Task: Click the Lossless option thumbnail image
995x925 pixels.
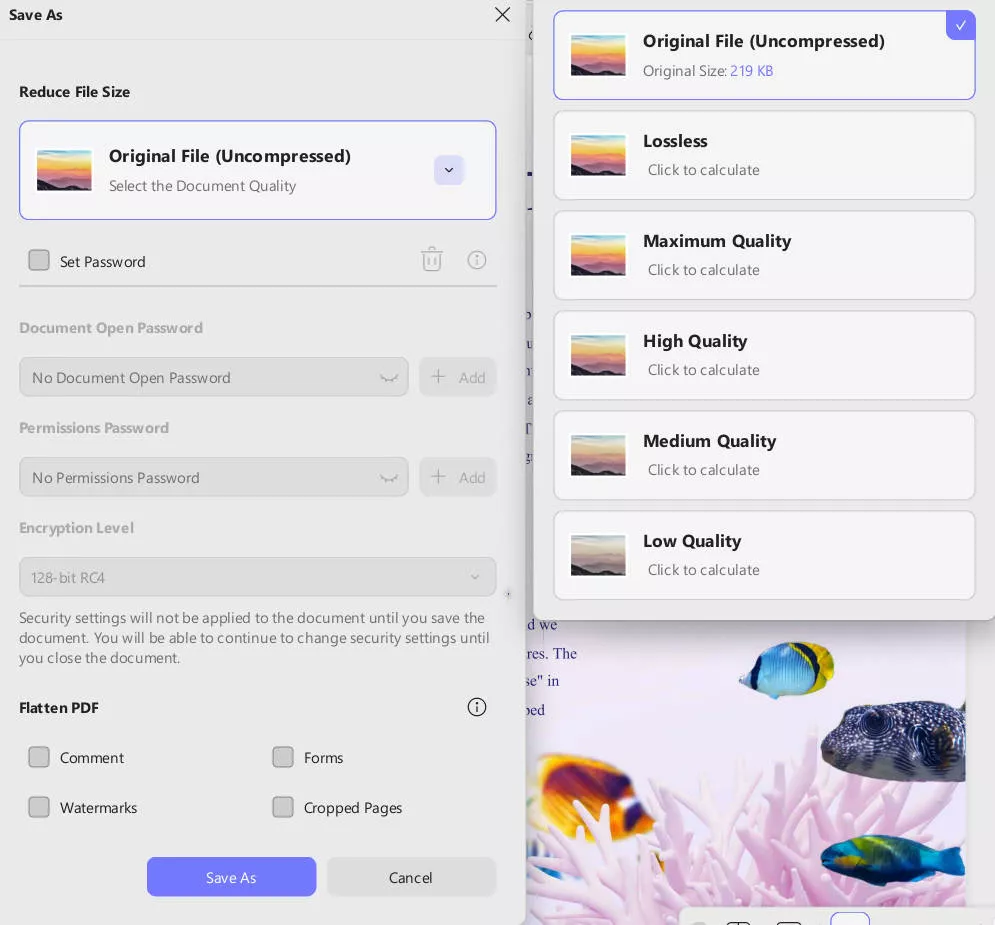Action: pyautogui.click(x=598, y=155)
